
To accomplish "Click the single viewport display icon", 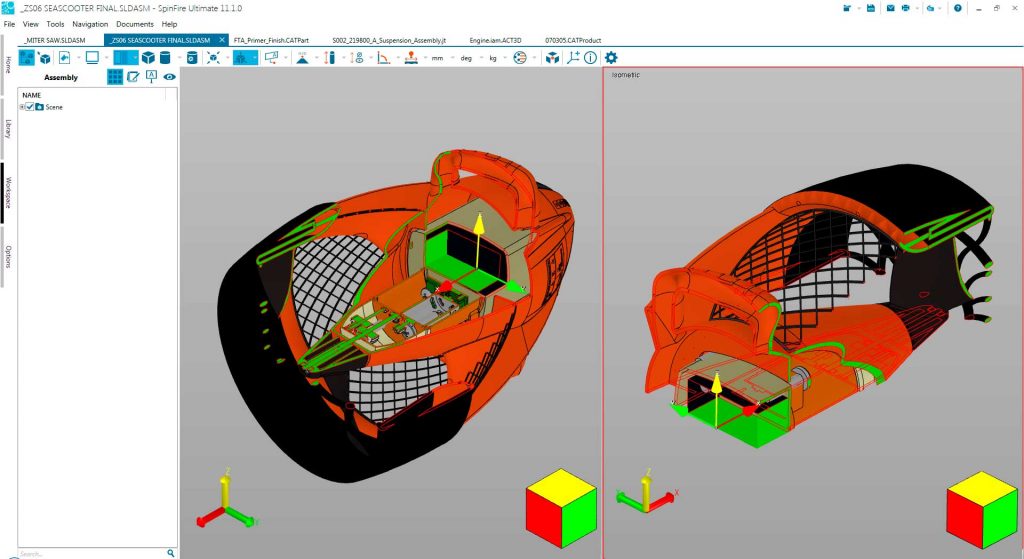I will click(92, 57).
